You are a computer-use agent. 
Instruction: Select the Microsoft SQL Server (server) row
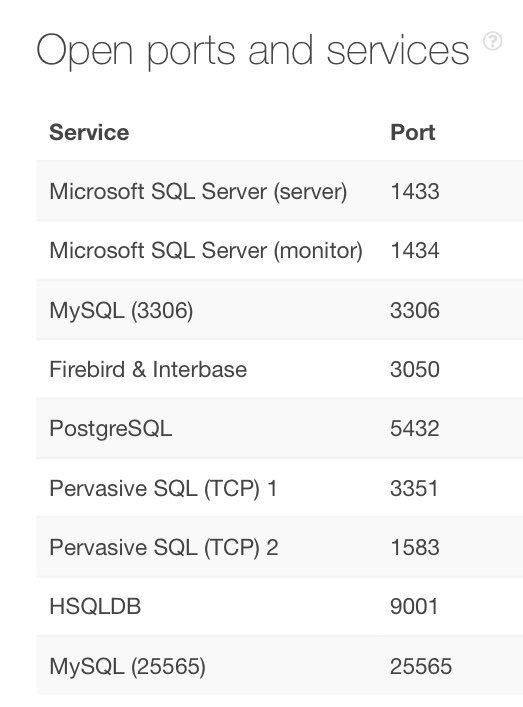(x=280, y=191)
